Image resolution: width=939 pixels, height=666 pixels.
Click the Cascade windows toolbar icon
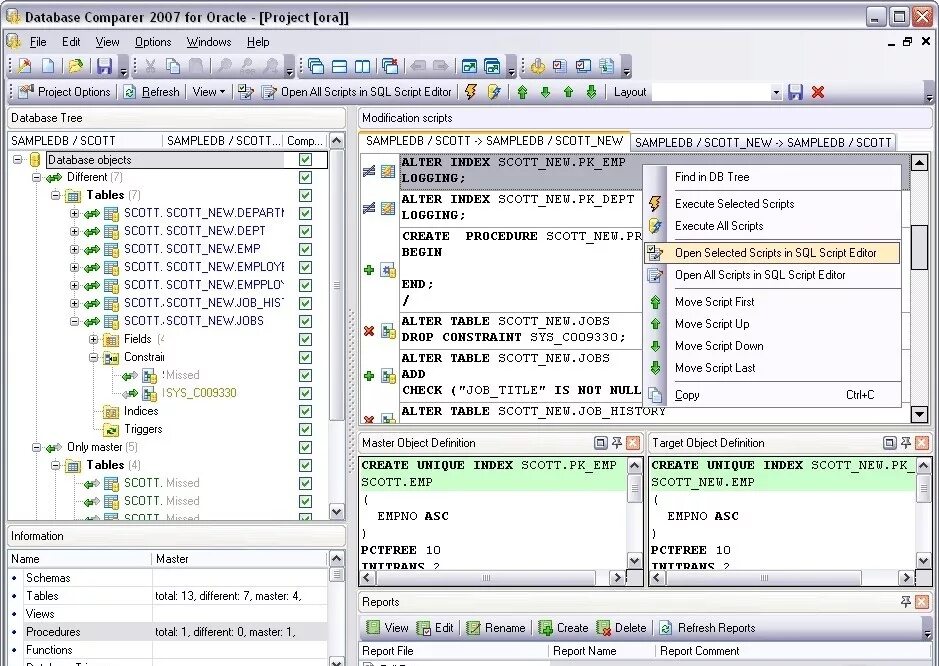(316, 66)
